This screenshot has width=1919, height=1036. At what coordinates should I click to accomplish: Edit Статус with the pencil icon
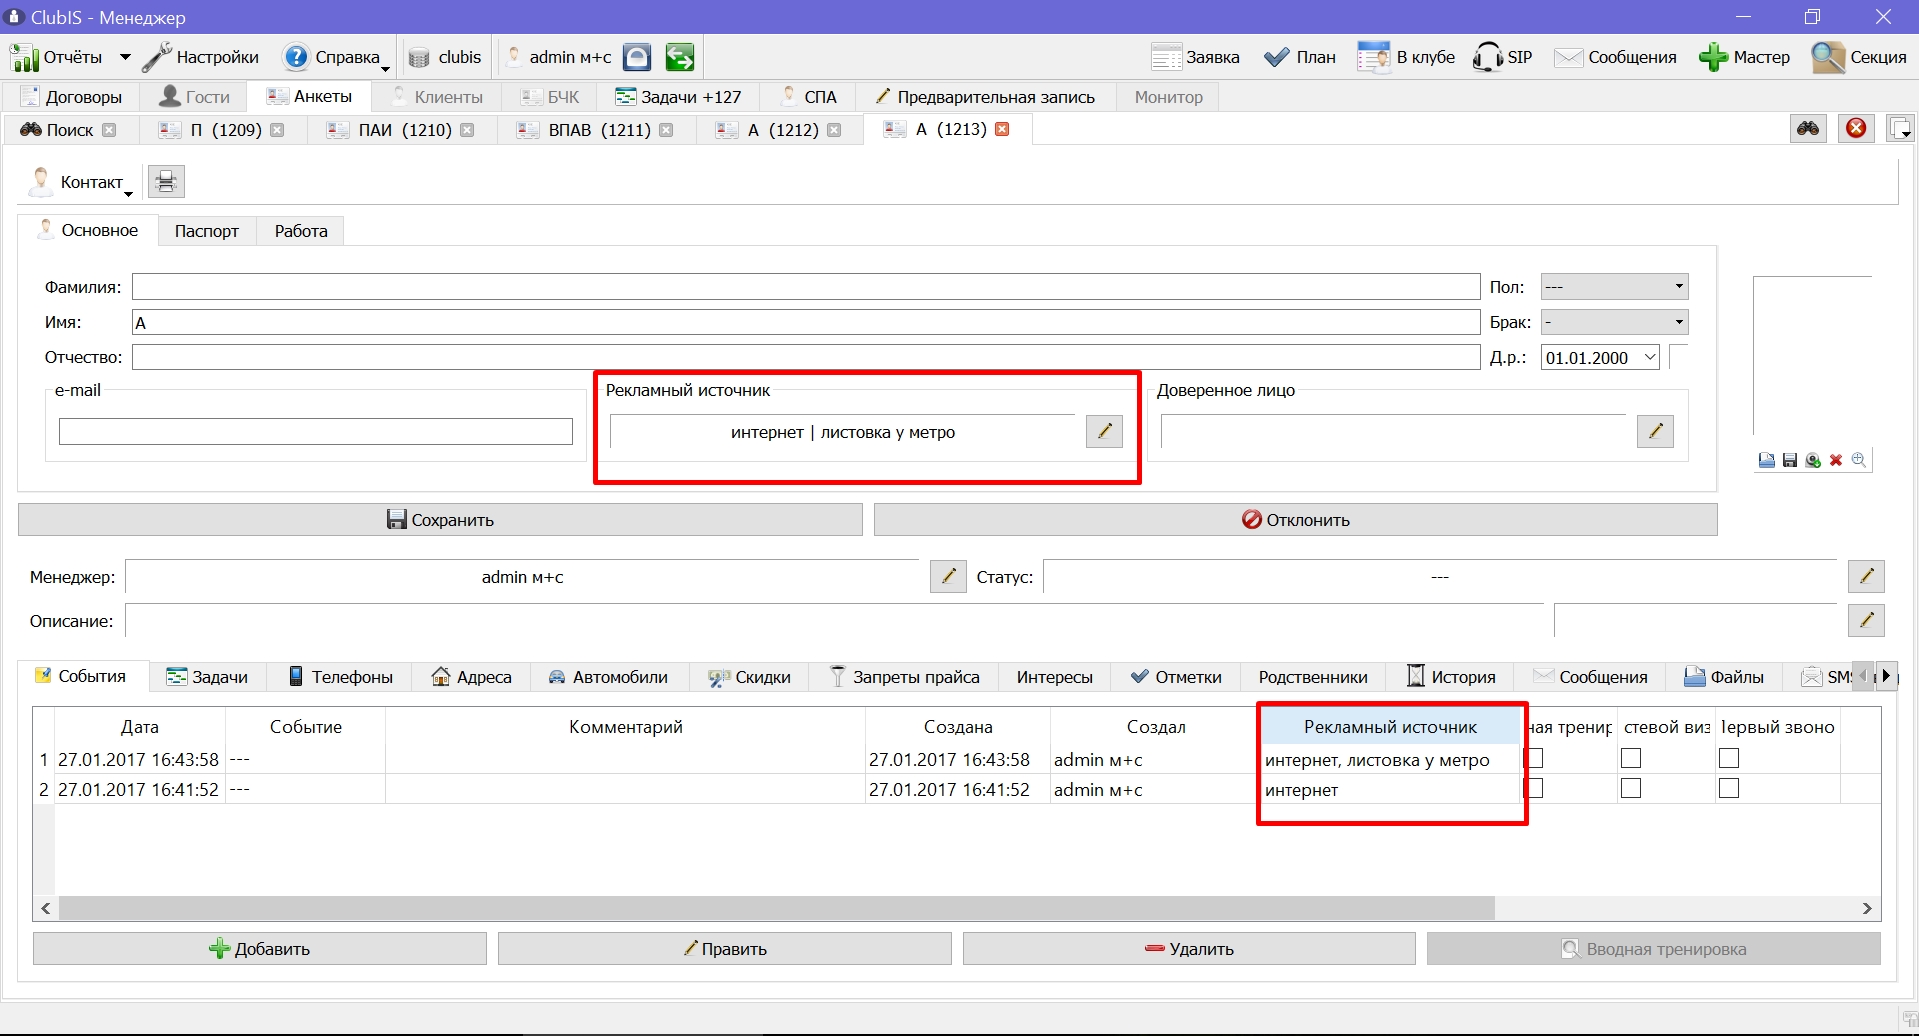(x=1866, y=576)
